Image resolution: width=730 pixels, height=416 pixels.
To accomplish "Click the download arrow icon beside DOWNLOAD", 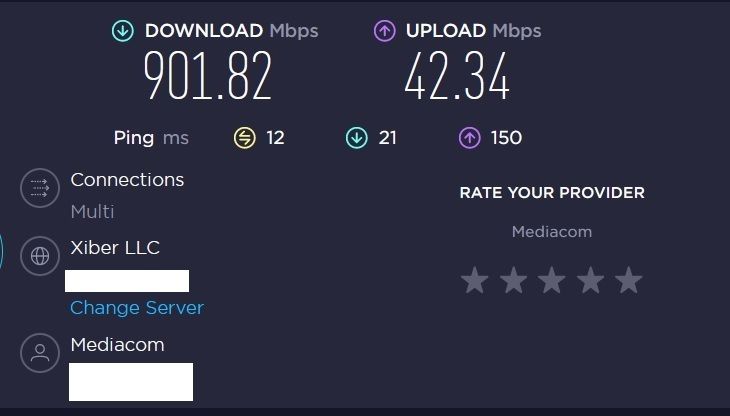I will pyautogui.click(x=123, y=31).
